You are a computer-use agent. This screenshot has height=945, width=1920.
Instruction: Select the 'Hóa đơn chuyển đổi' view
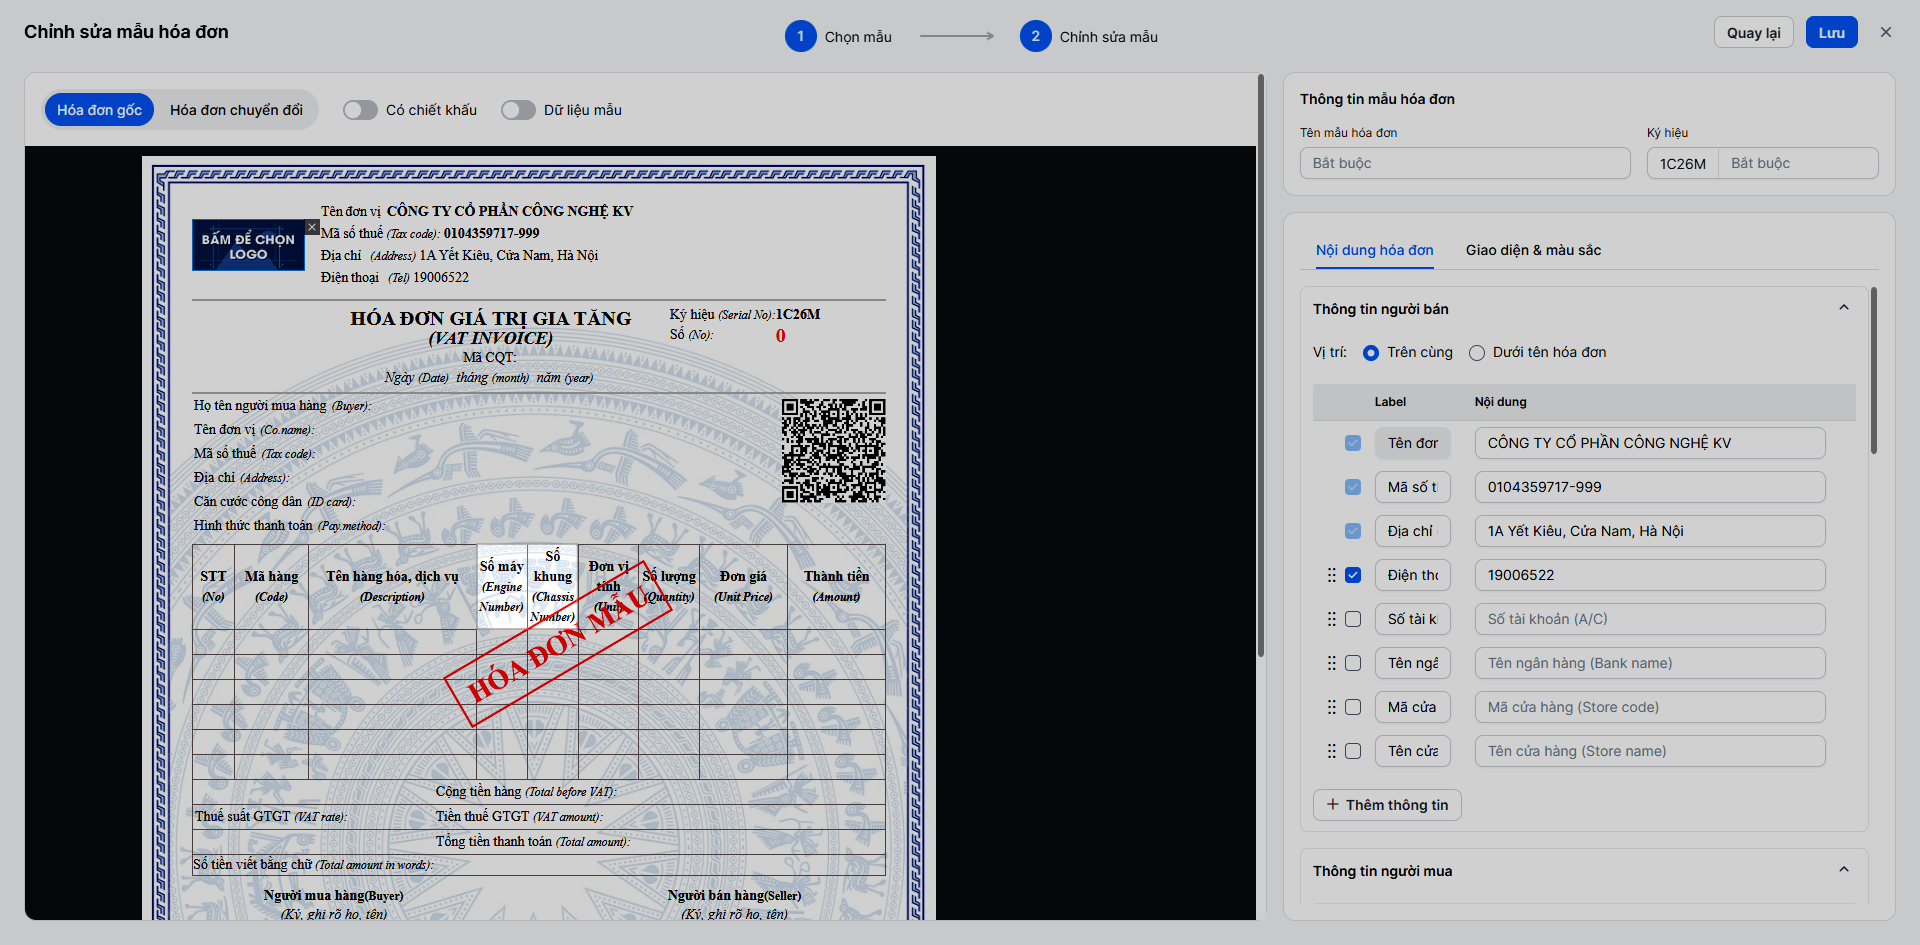pos(236,110)
